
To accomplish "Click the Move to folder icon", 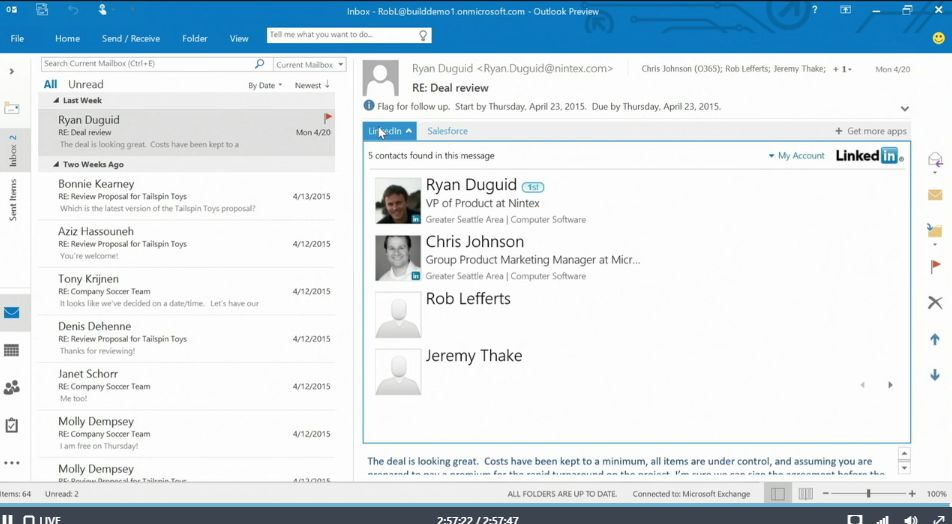I will pyautogui.click(x=935, y=230).
